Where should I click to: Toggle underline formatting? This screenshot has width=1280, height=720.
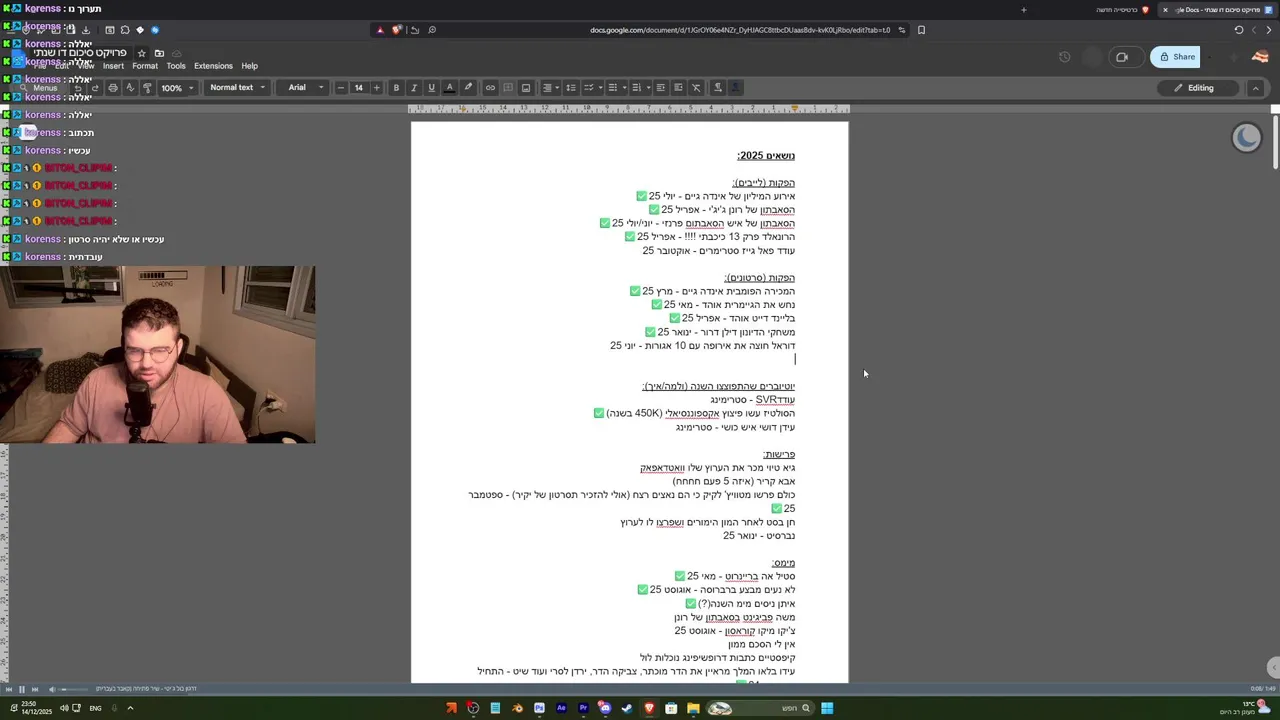pos(432,88)
